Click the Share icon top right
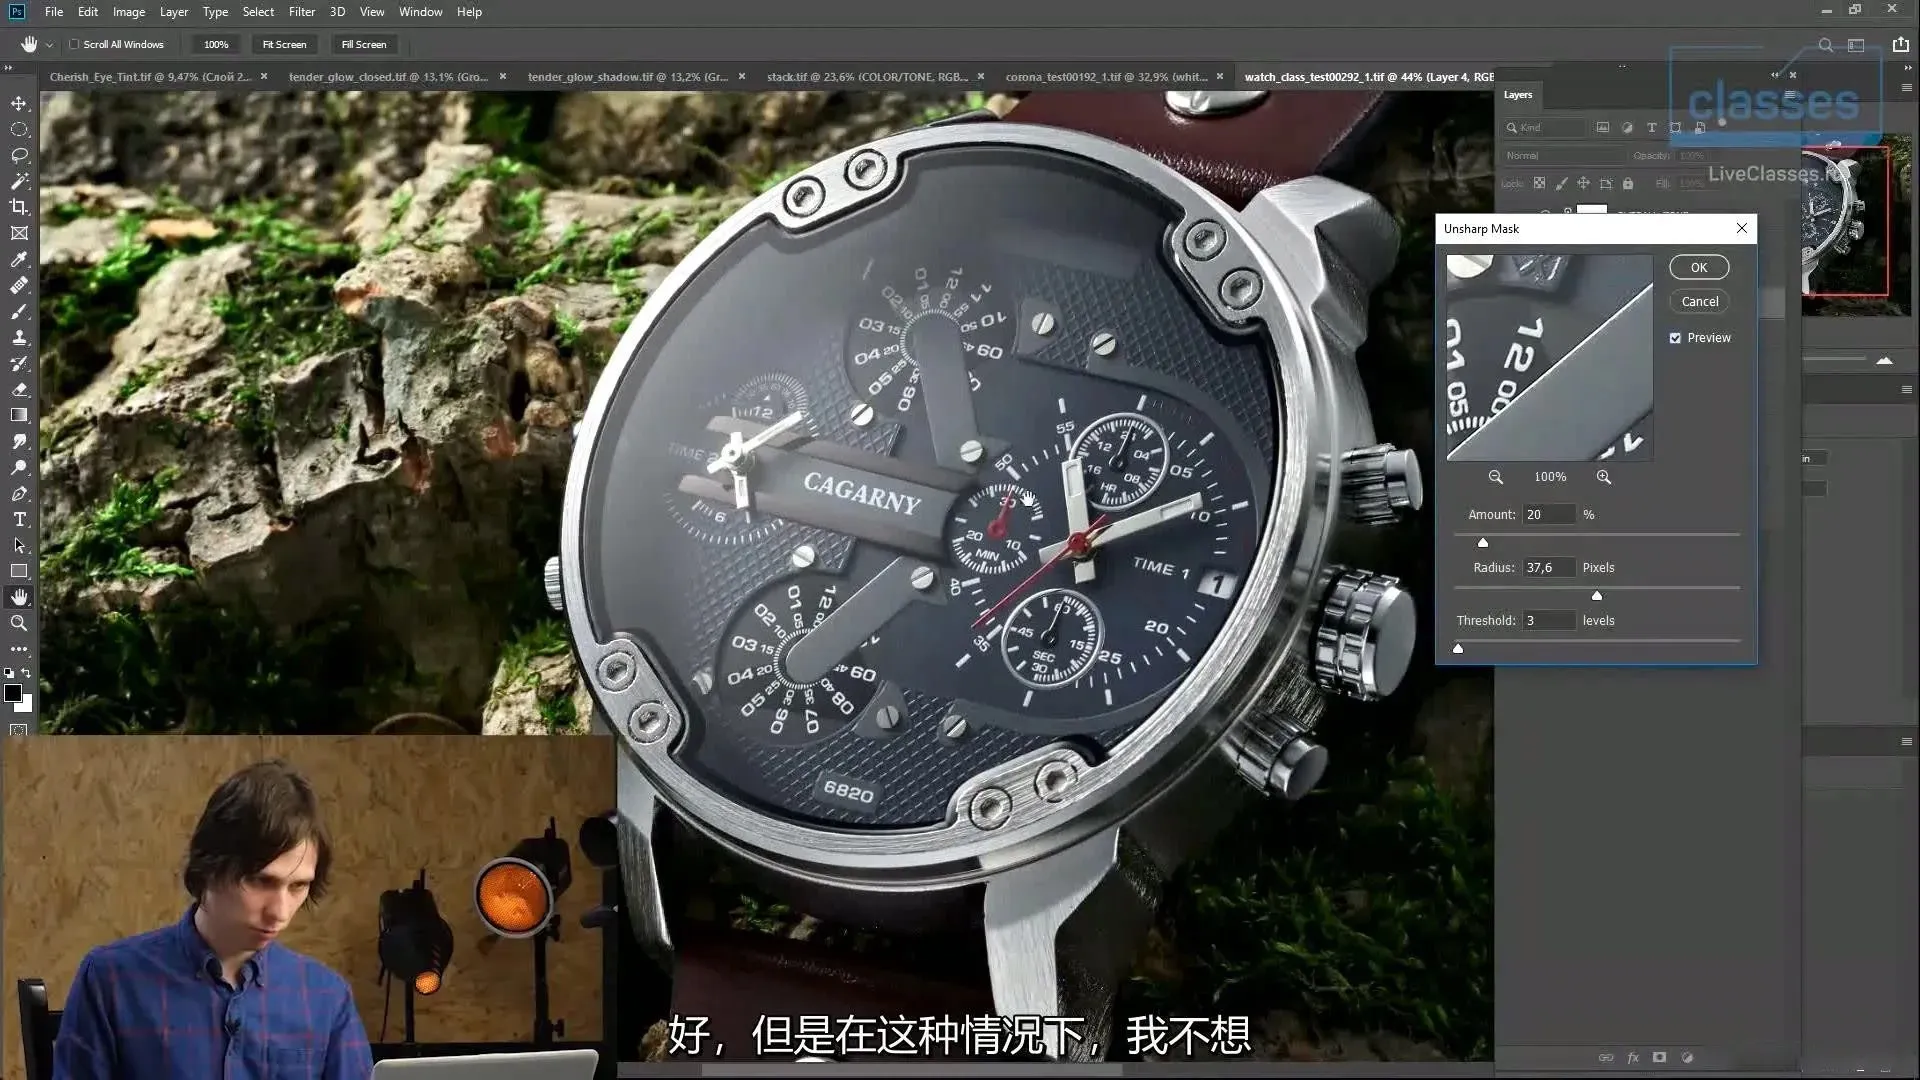1920x1080 pixels. tap(1901, 44)
